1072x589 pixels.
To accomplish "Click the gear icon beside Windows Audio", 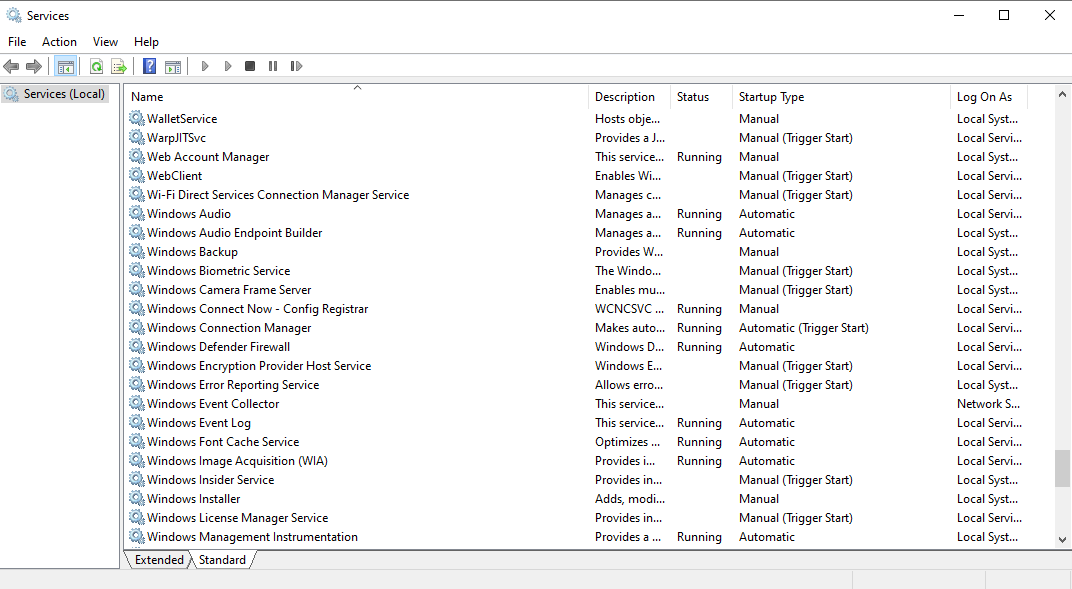I will point(137,213).
